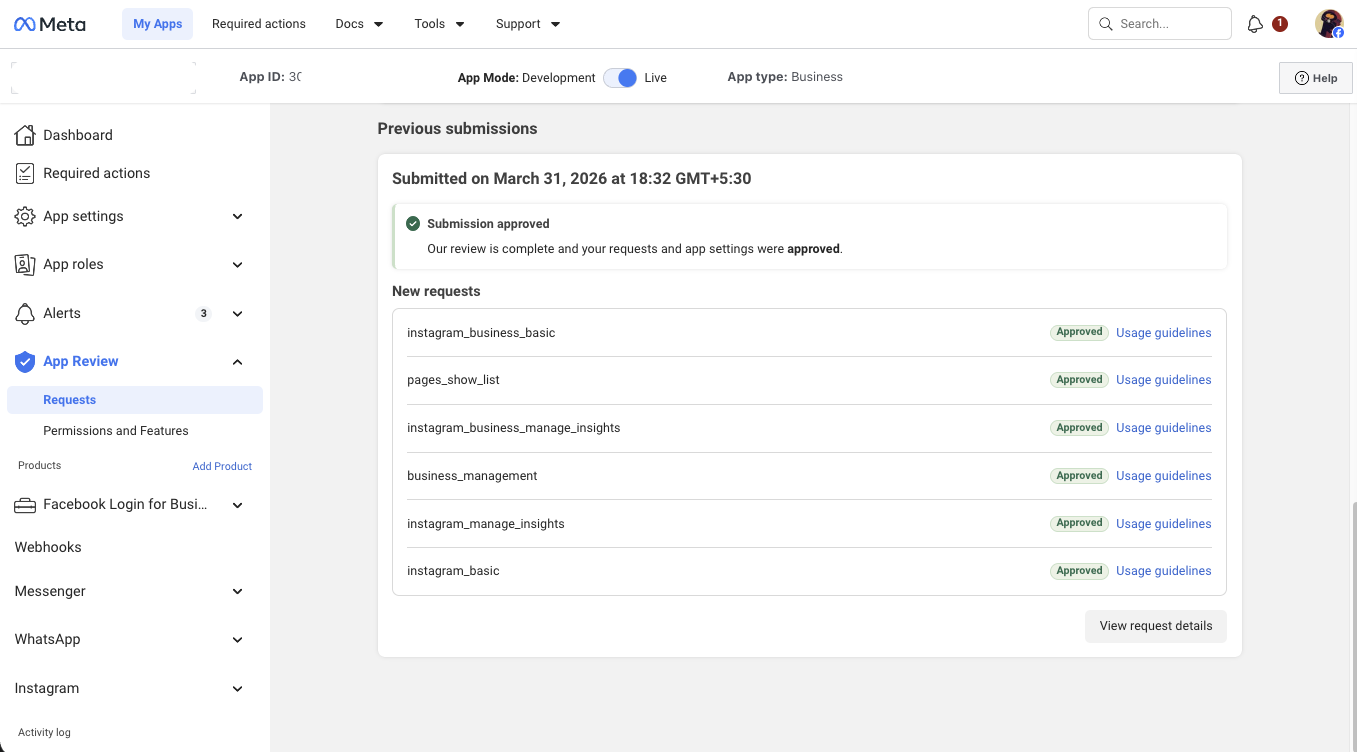Expand the App settings section

click(237, 216)
